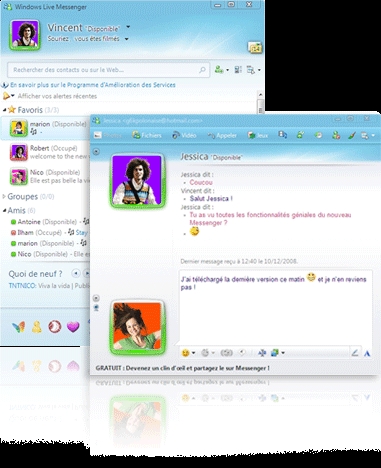This screenshot has width=381, height=468.
Task: Click the yellow Messenger buddy icon at bottom
Action: click(37, 327)
